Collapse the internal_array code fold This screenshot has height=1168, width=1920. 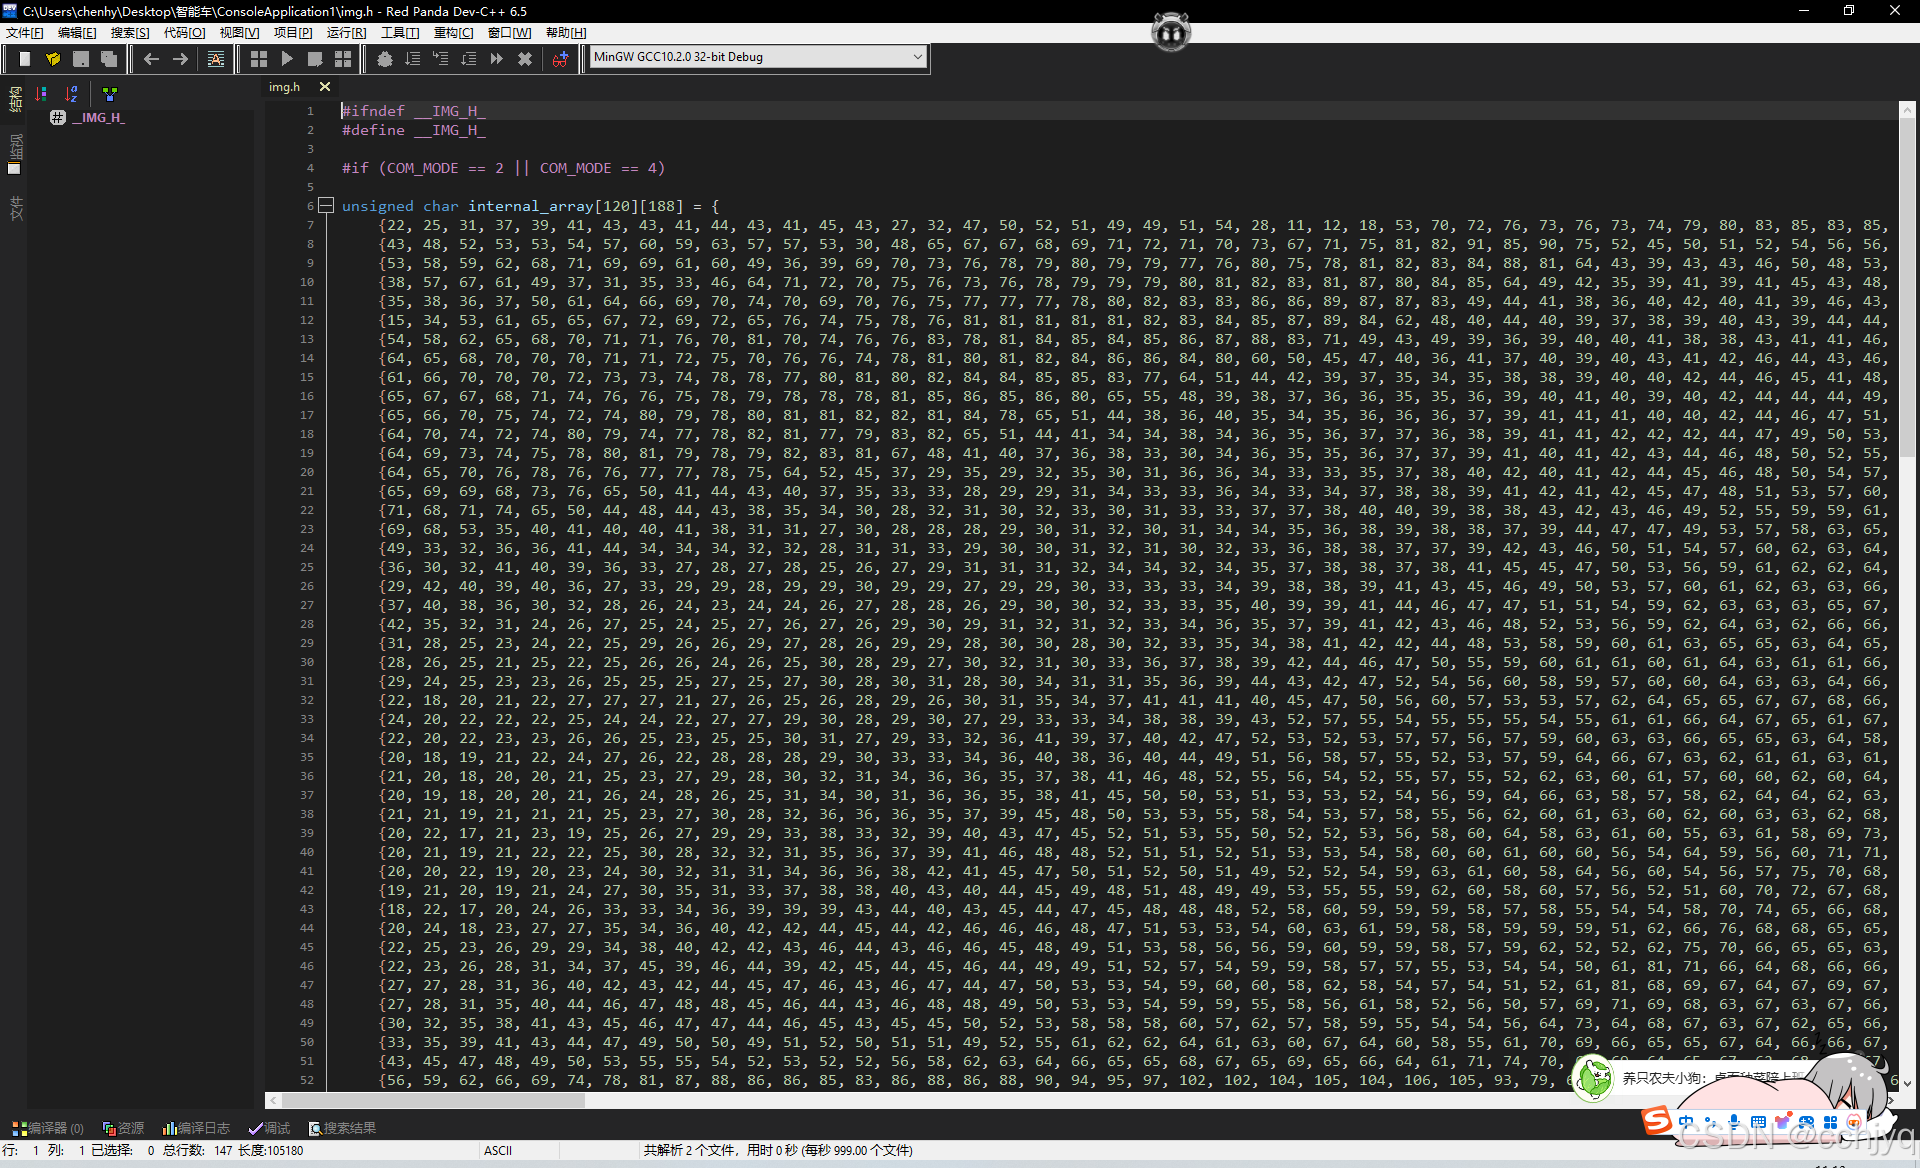[x=325, y=206]
